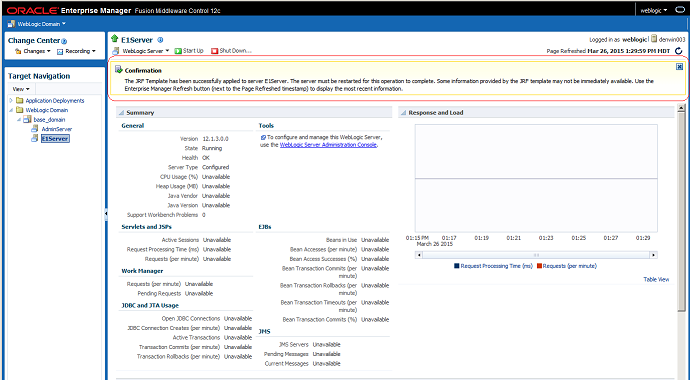Click the Start Up button

pyautogui.click(x=189, y=51)
